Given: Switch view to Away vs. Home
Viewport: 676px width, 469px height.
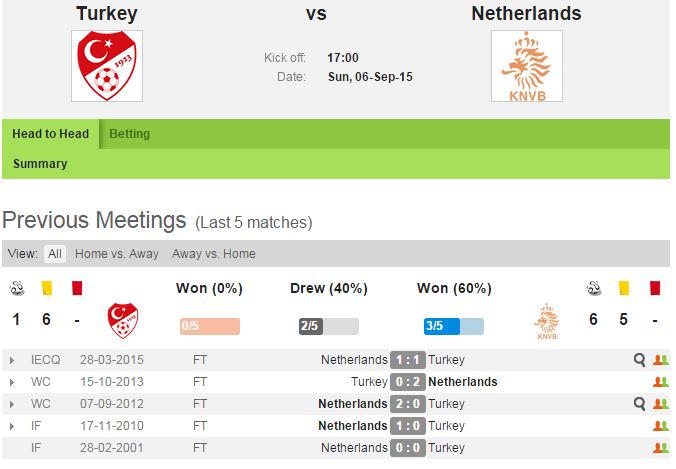Looking at the screenshot, I should pos(214,254).
